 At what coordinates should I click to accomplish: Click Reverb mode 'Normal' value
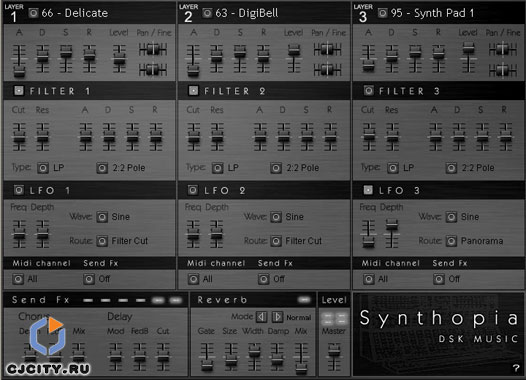click(x=299, y=317)
